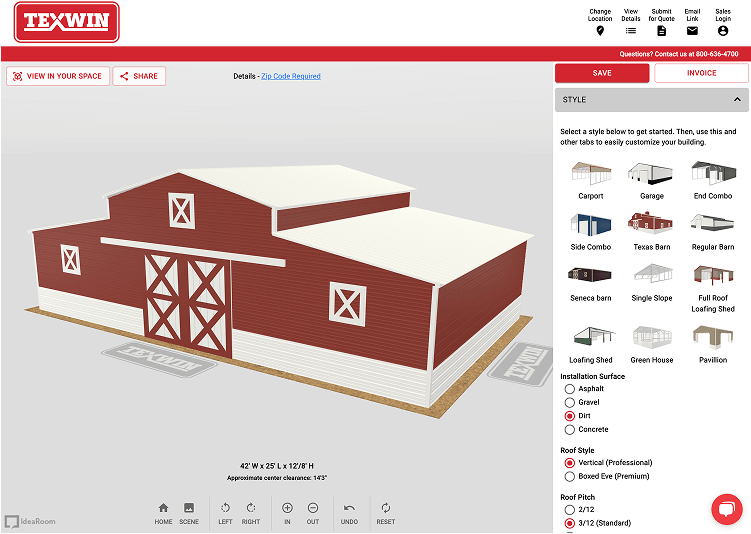Reset the building view
The image size is (751, 534).
point(385,508)
